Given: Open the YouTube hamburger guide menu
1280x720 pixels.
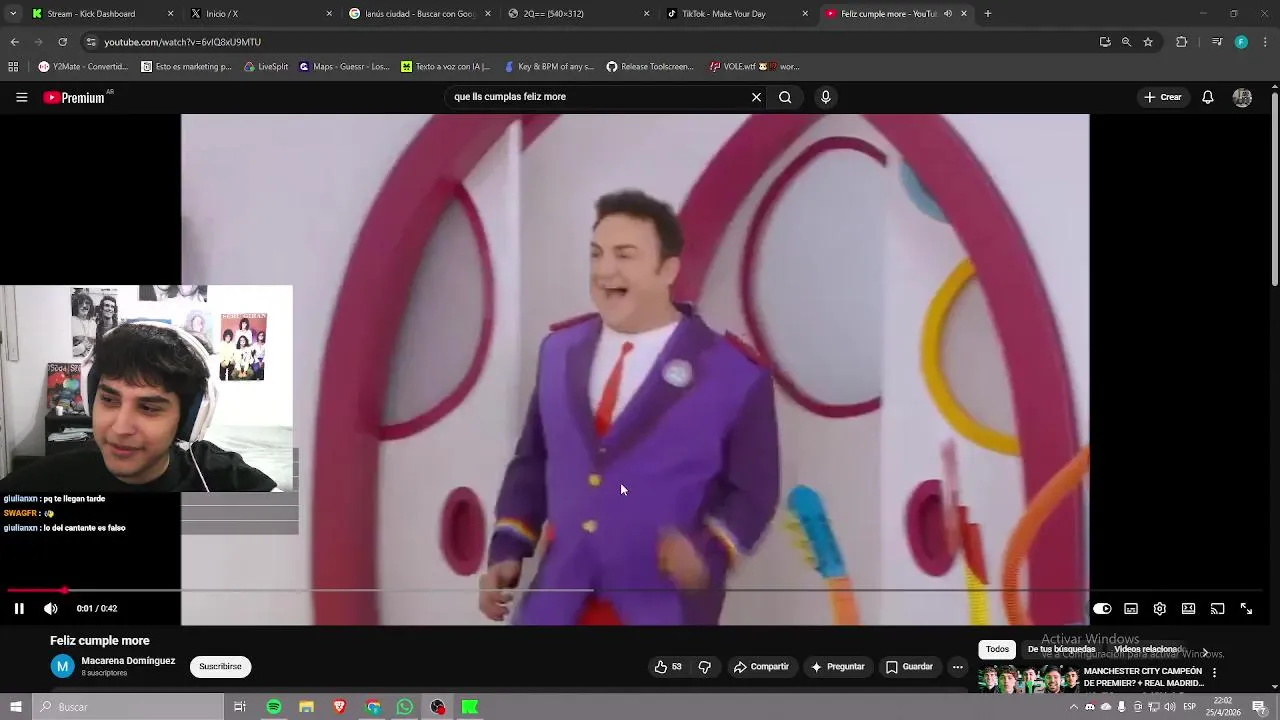Looking at the screenshot, I should 21,97.
